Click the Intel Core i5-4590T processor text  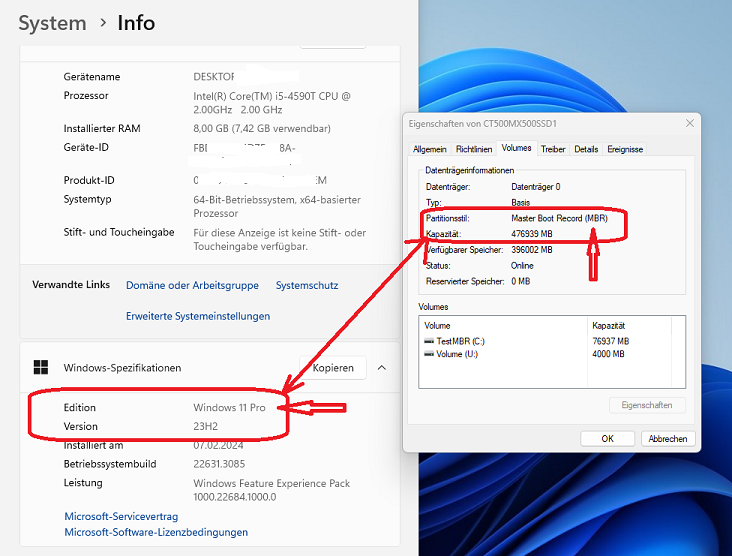pos(272,103)
